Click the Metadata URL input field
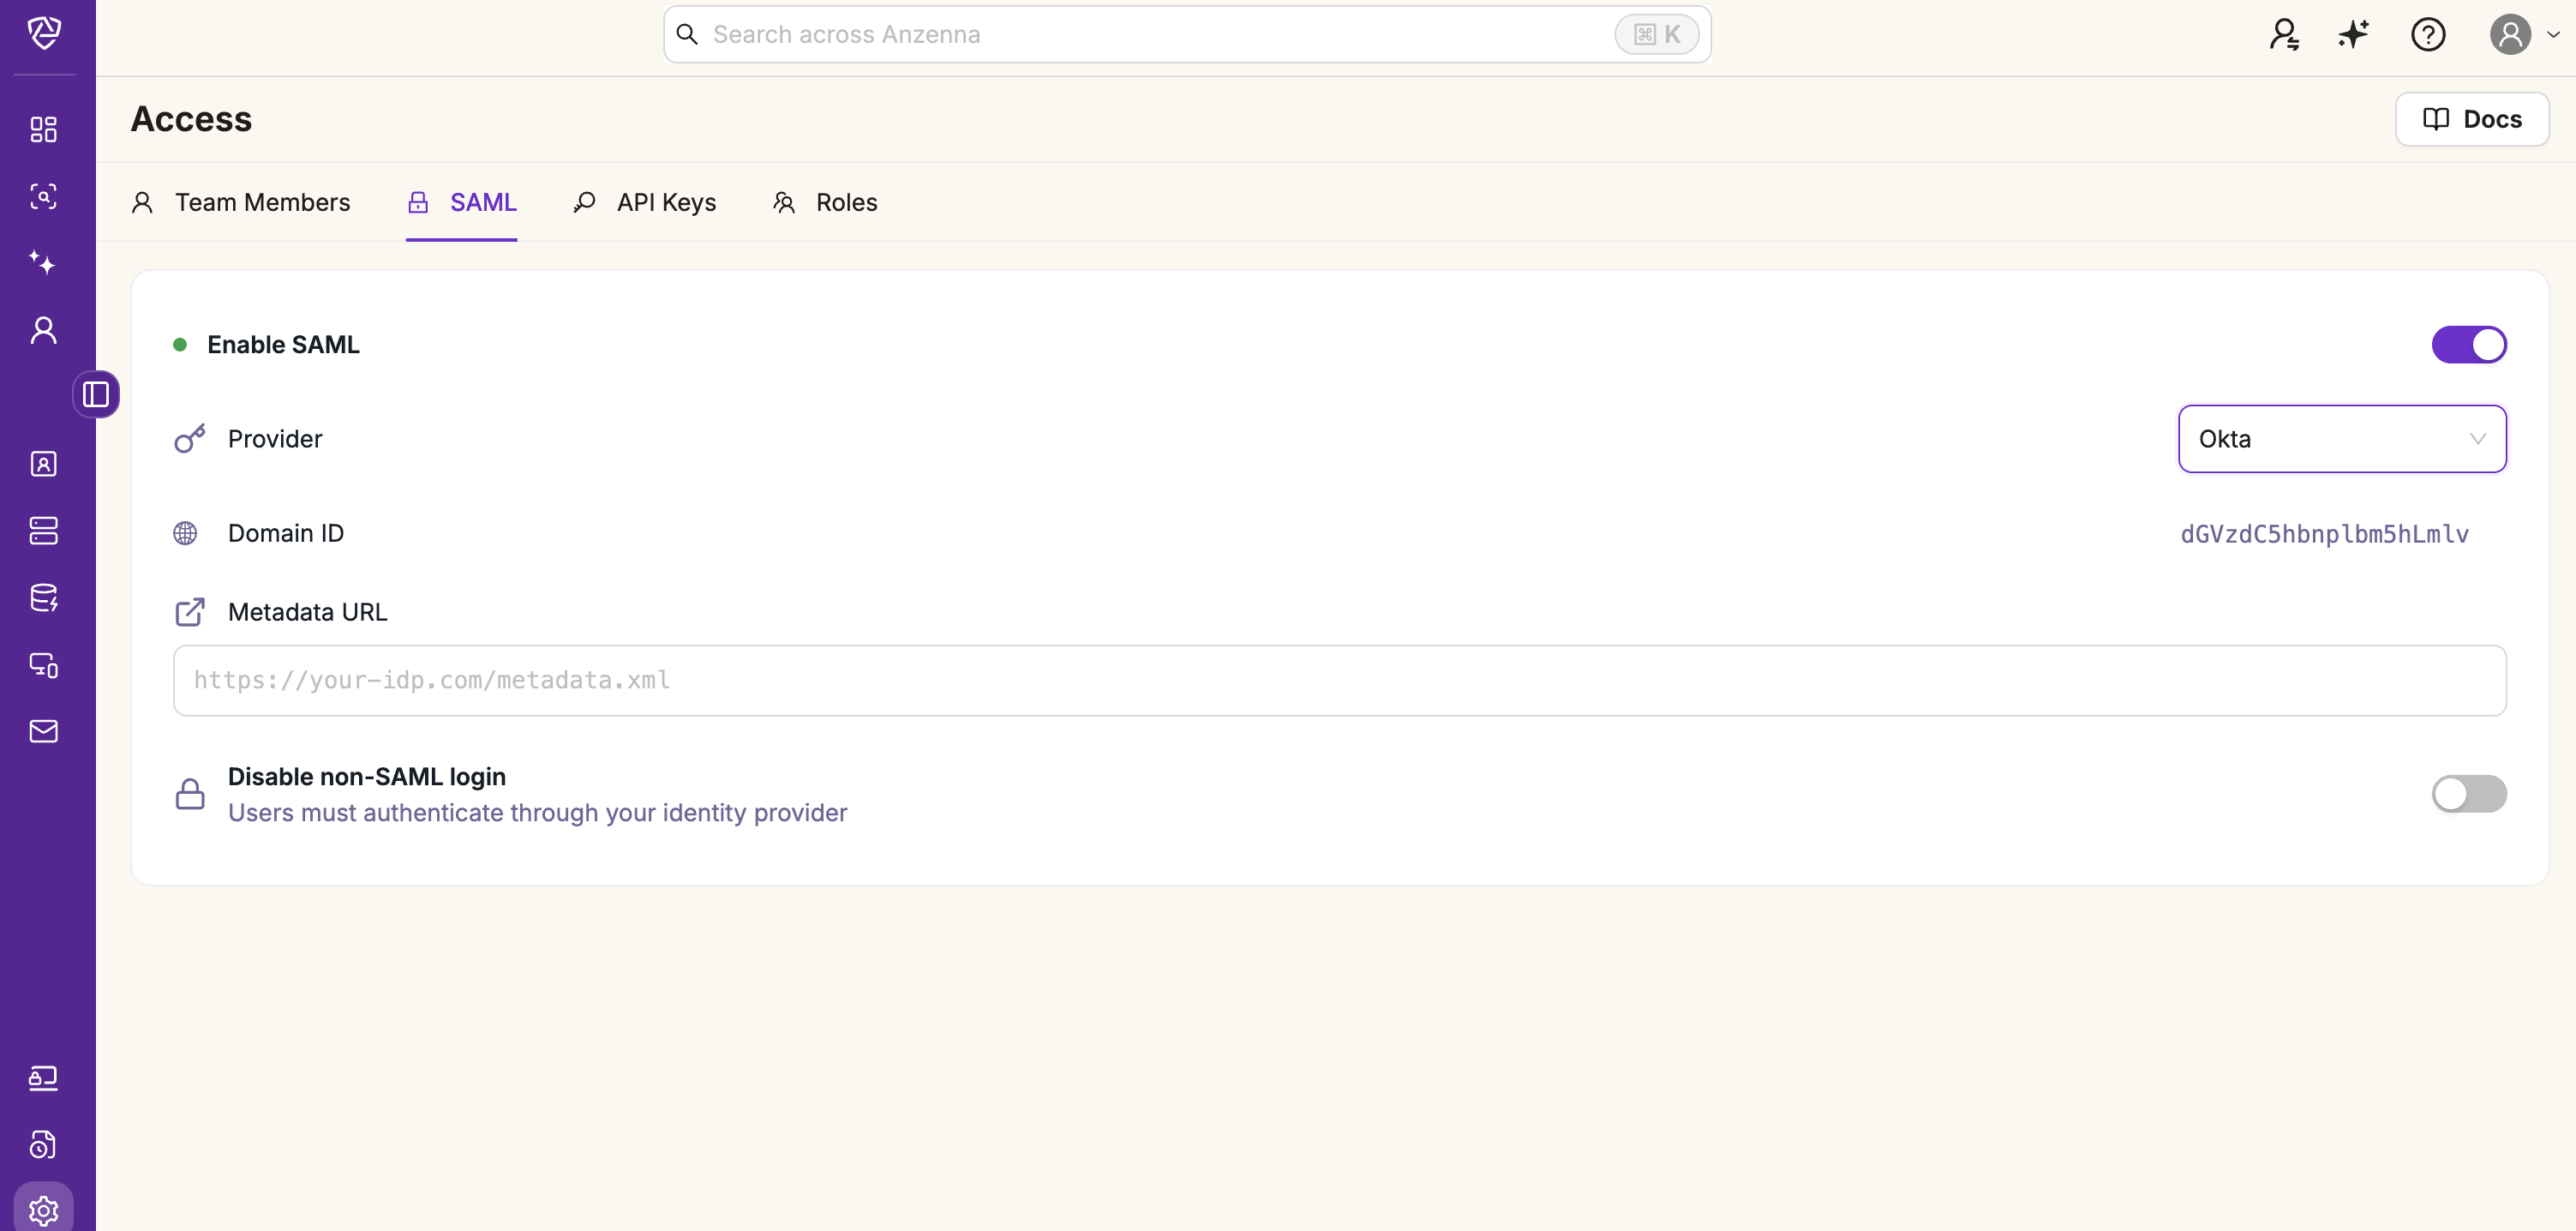This screenshot has width=2576, height=1231. click(1339, 680)
